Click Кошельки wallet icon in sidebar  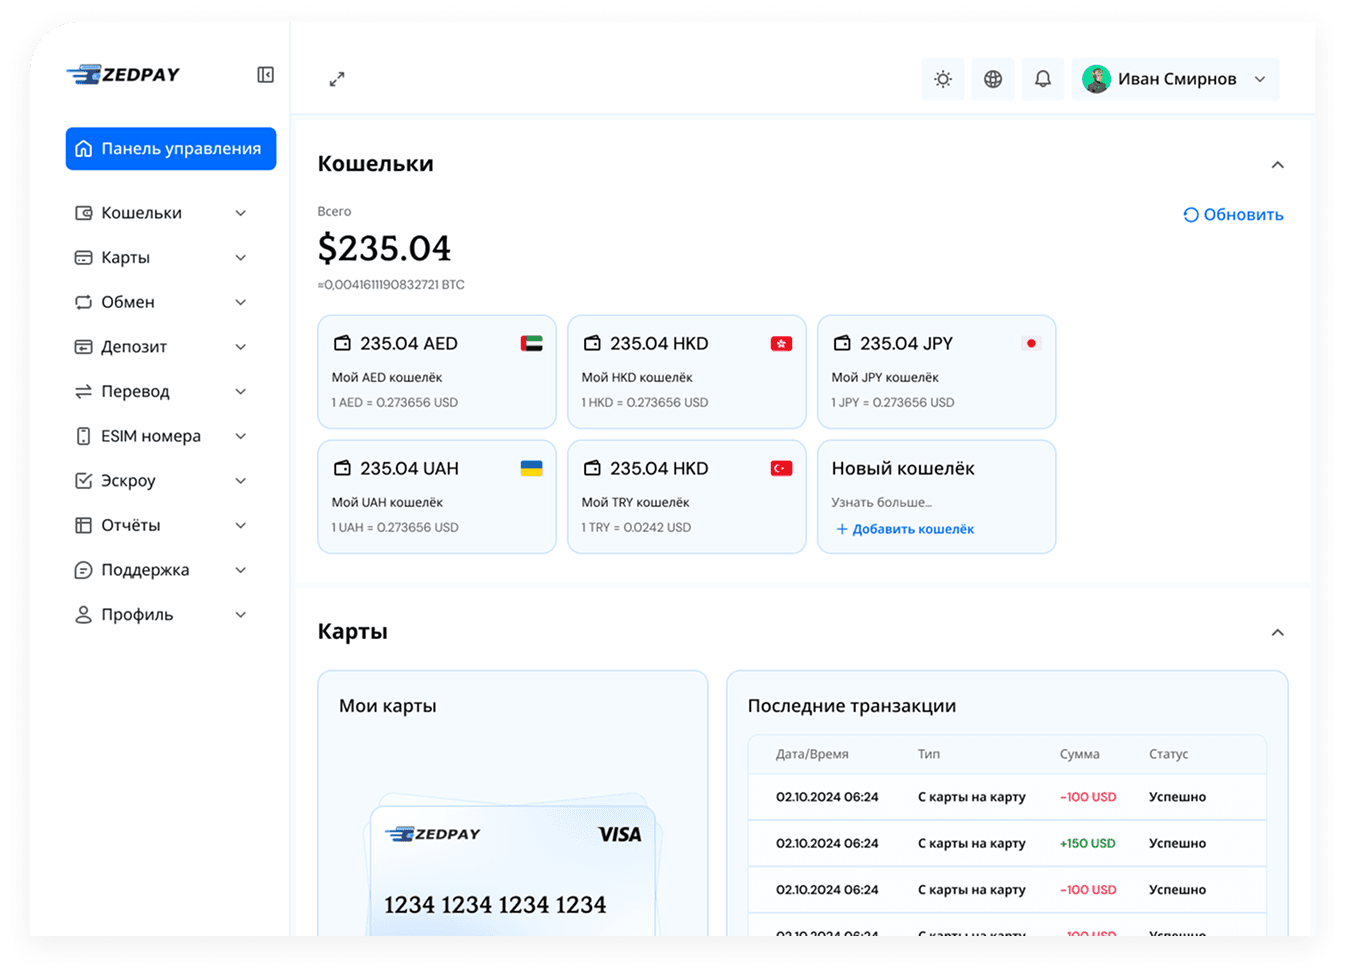click(84, 213)
